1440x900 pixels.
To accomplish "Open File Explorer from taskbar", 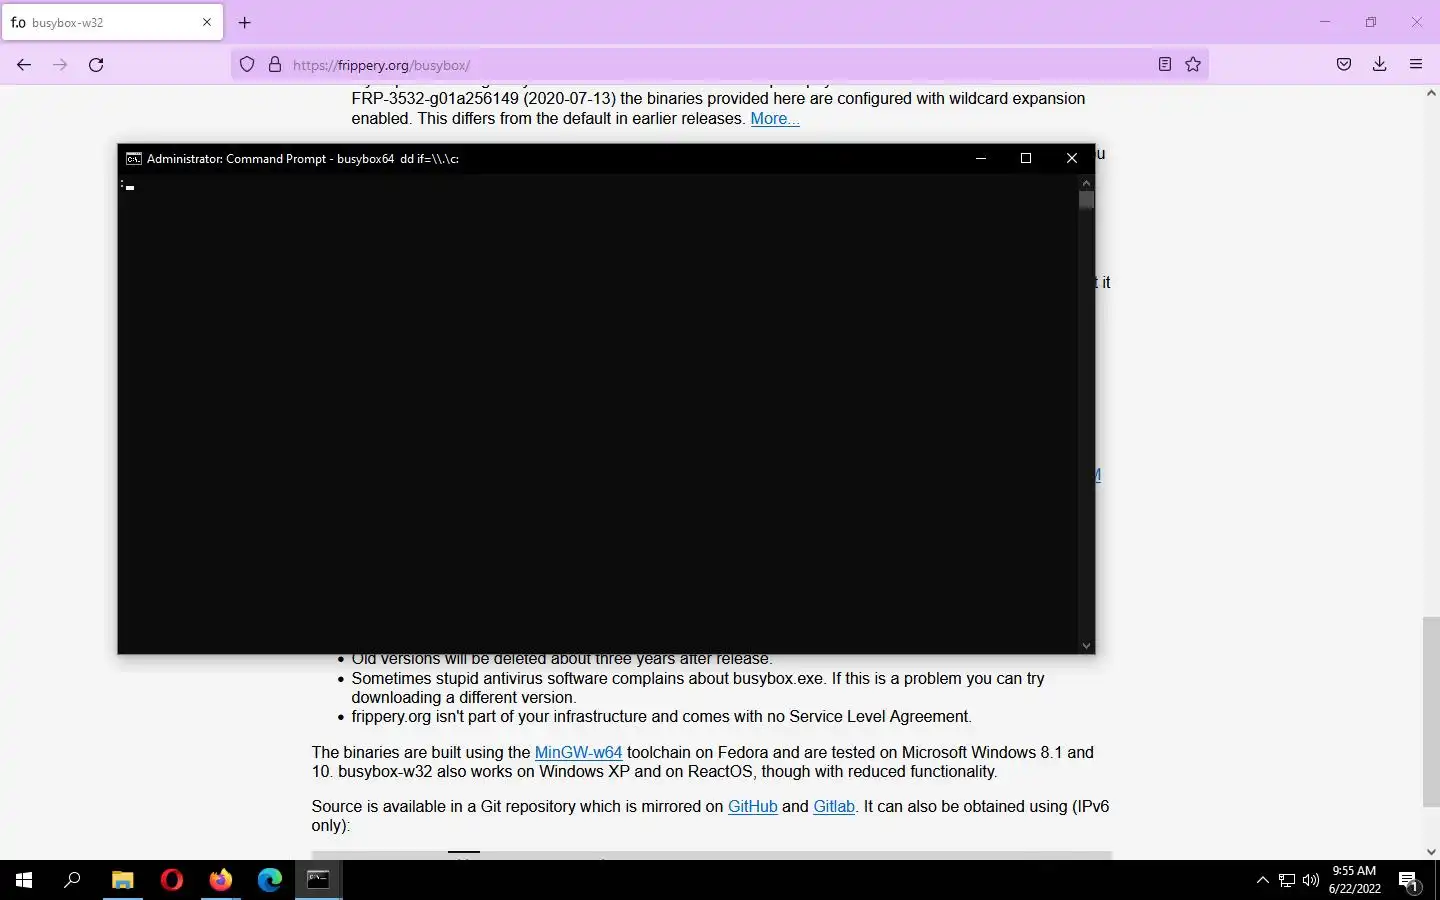I will tap(122, 880).
